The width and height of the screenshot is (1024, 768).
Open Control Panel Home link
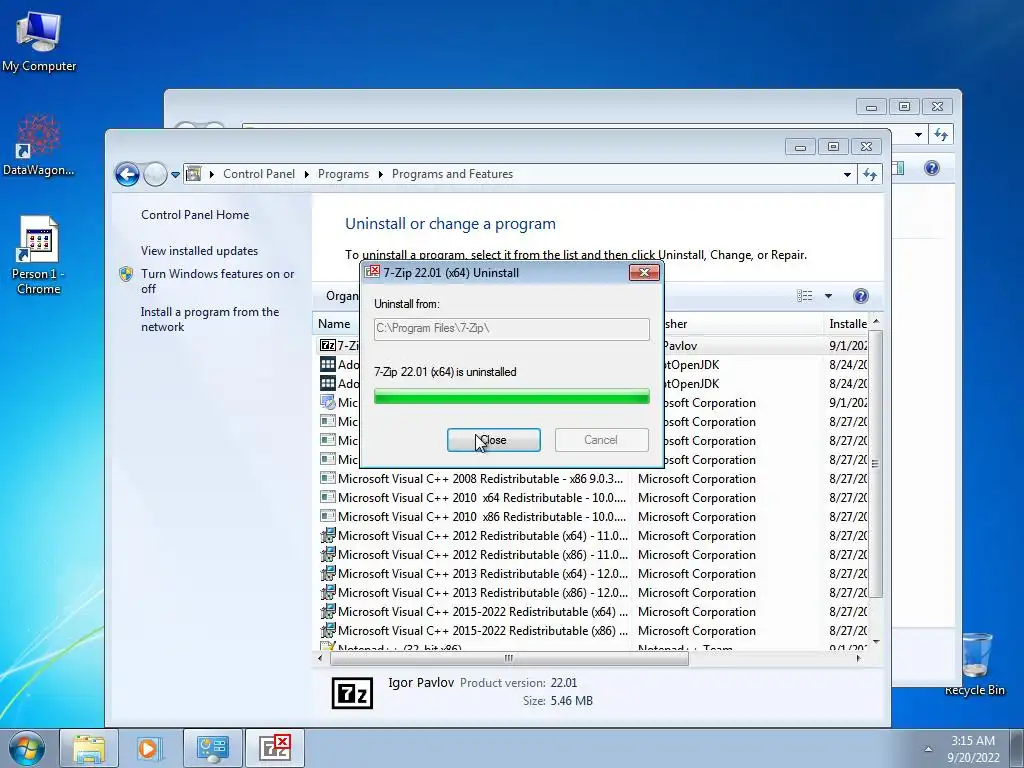pos(195,215)
